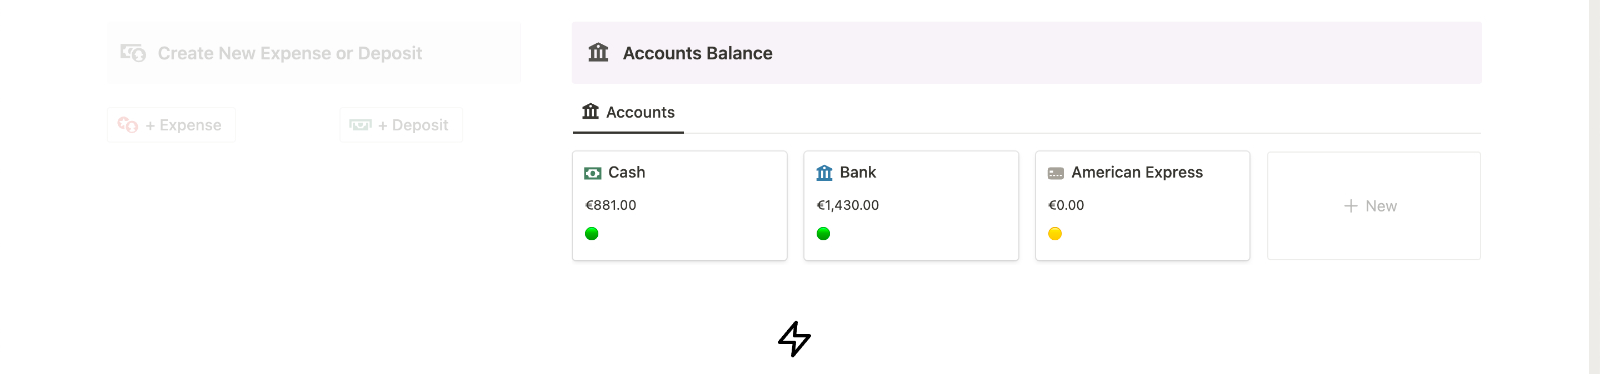Click the Bank balance €1,430.00

[848, 205]
